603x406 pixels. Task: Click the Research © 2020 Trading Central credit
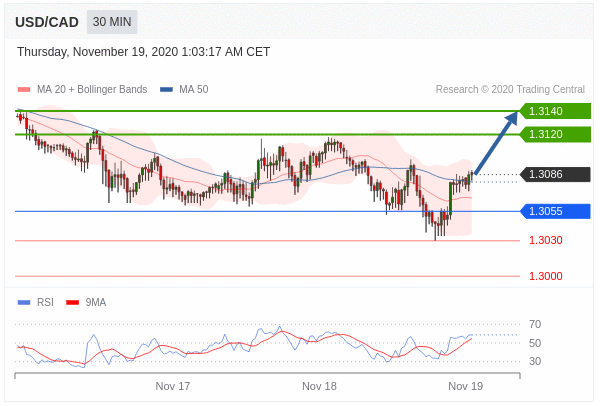coord(510,90)
